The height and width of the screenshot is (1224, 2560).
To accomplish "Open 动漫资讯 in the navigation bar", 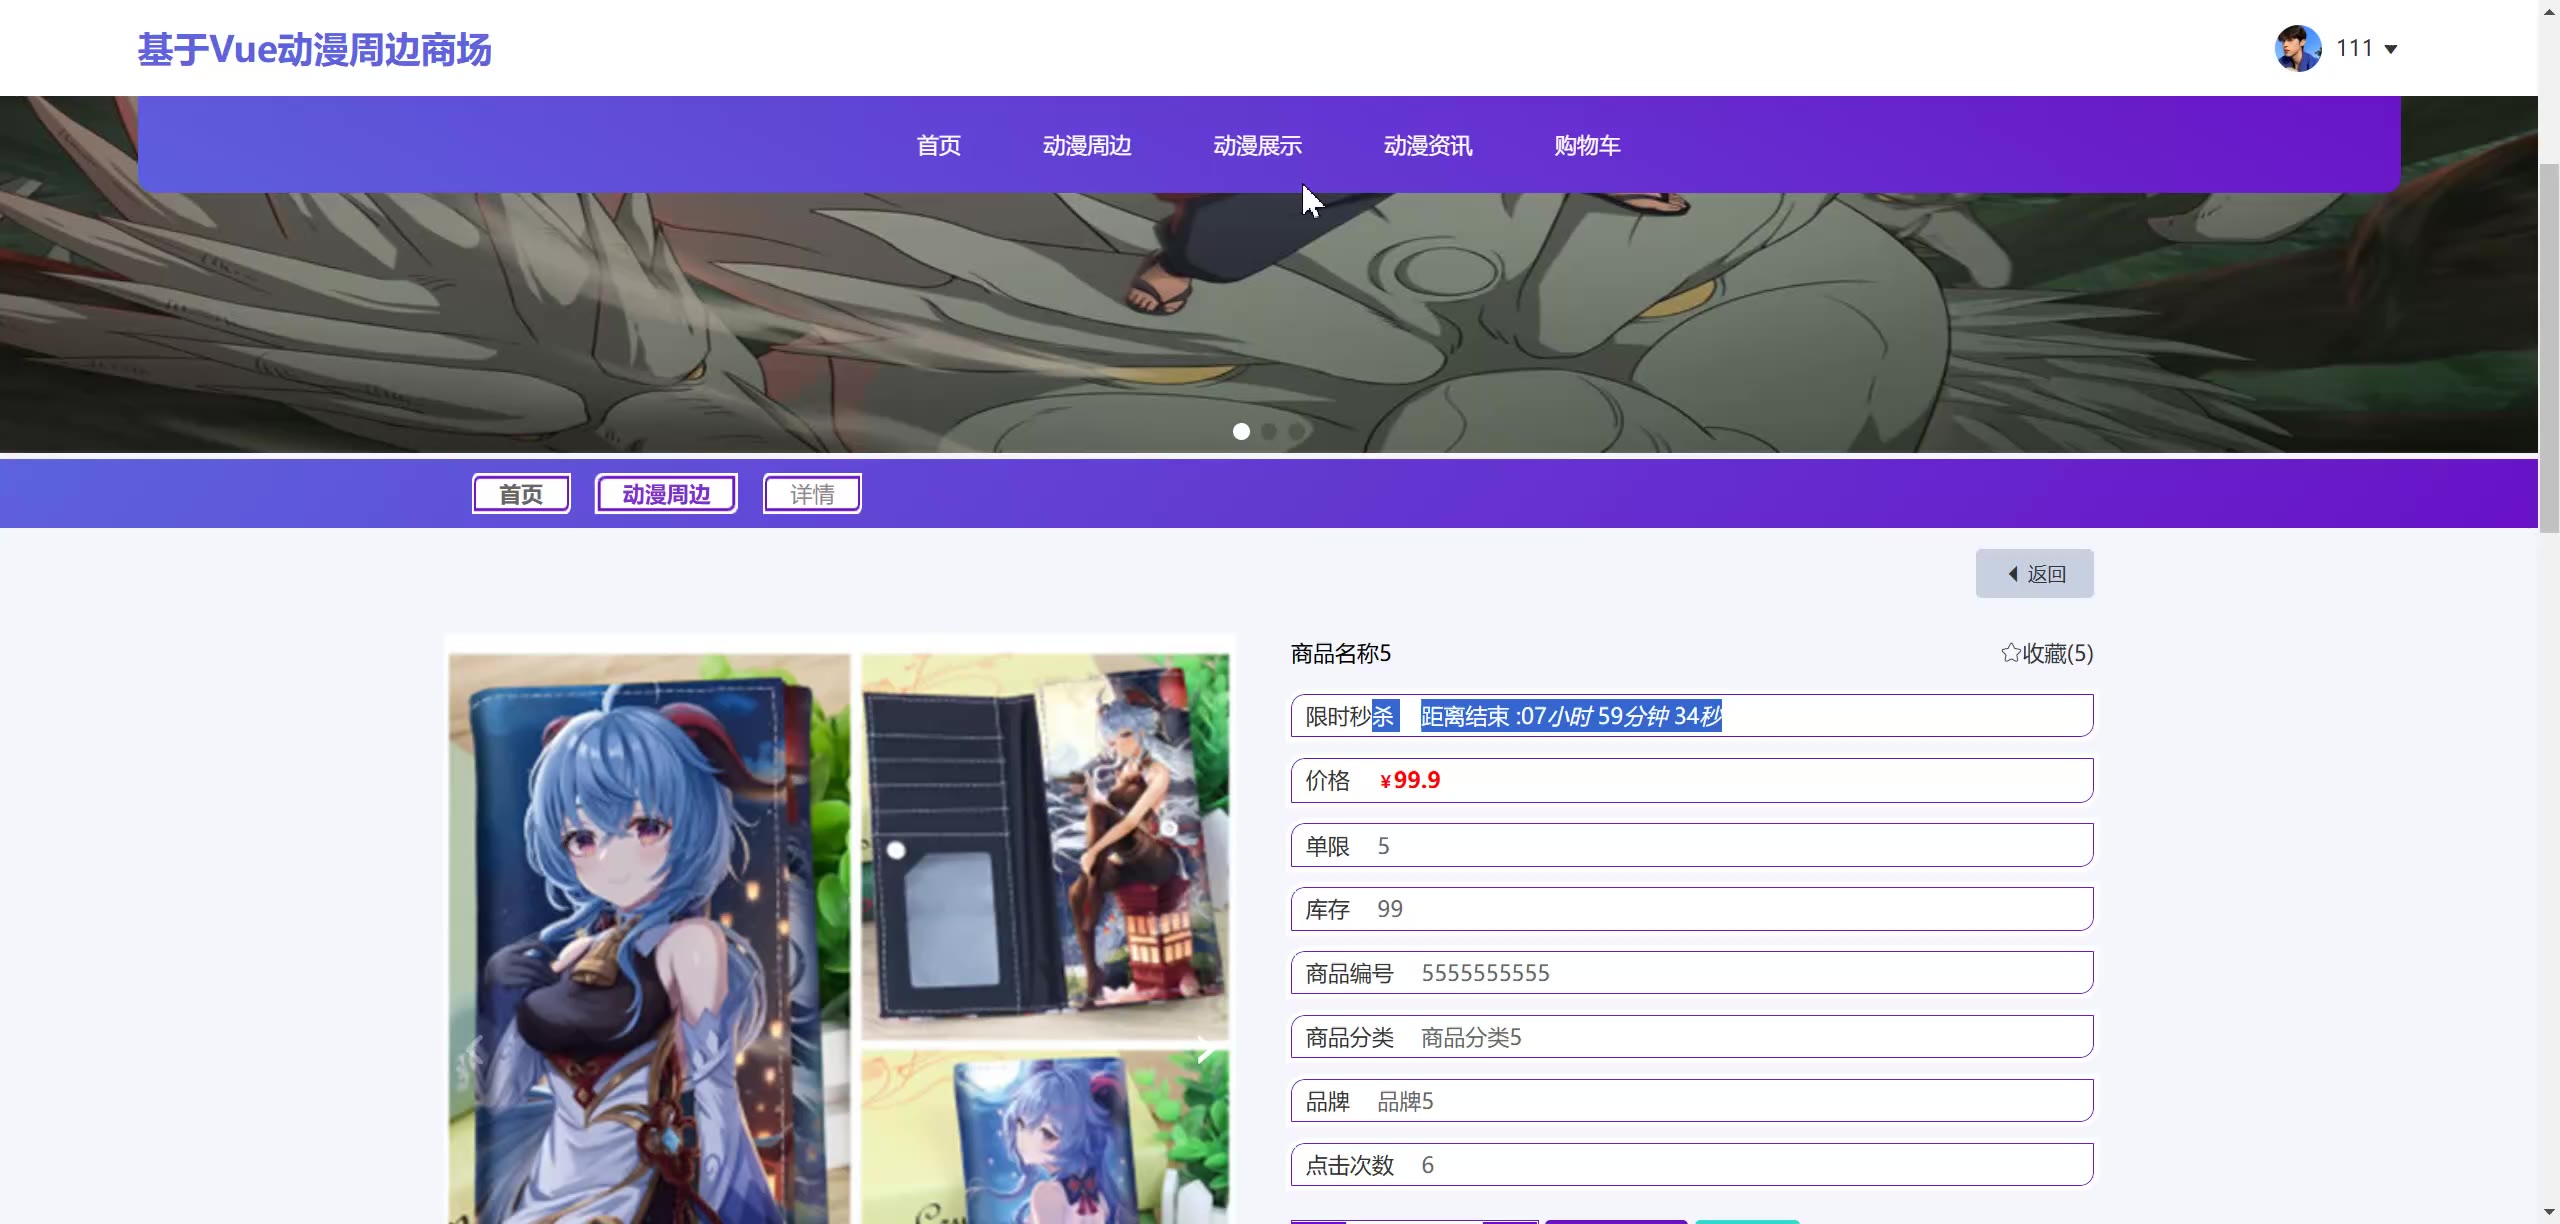I will (x=1427, y=146).
